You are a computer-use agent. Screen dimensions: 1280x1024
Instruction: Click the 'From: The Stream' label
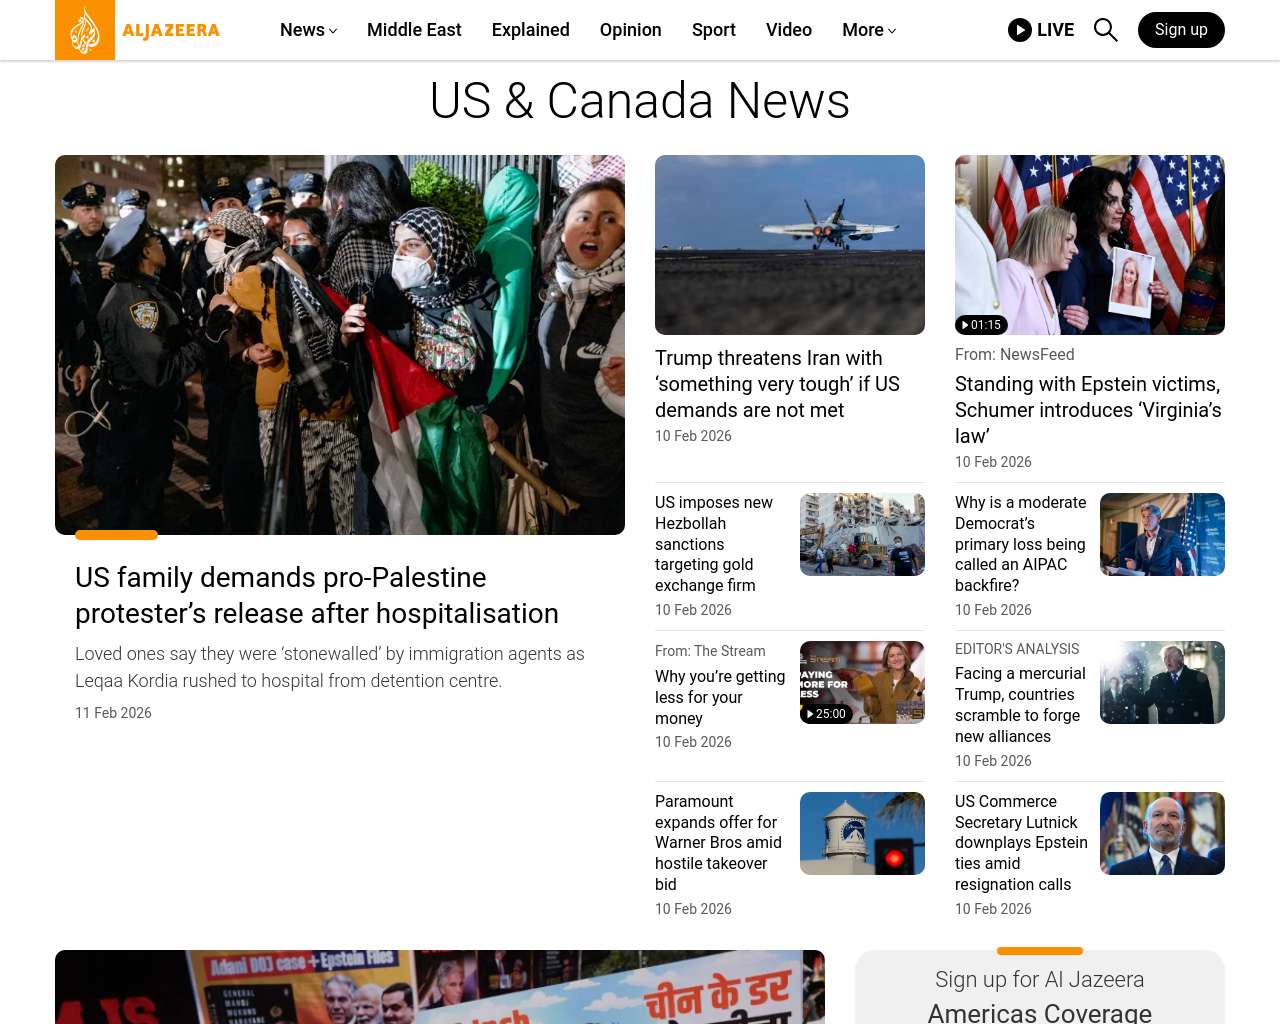(710, 651)
